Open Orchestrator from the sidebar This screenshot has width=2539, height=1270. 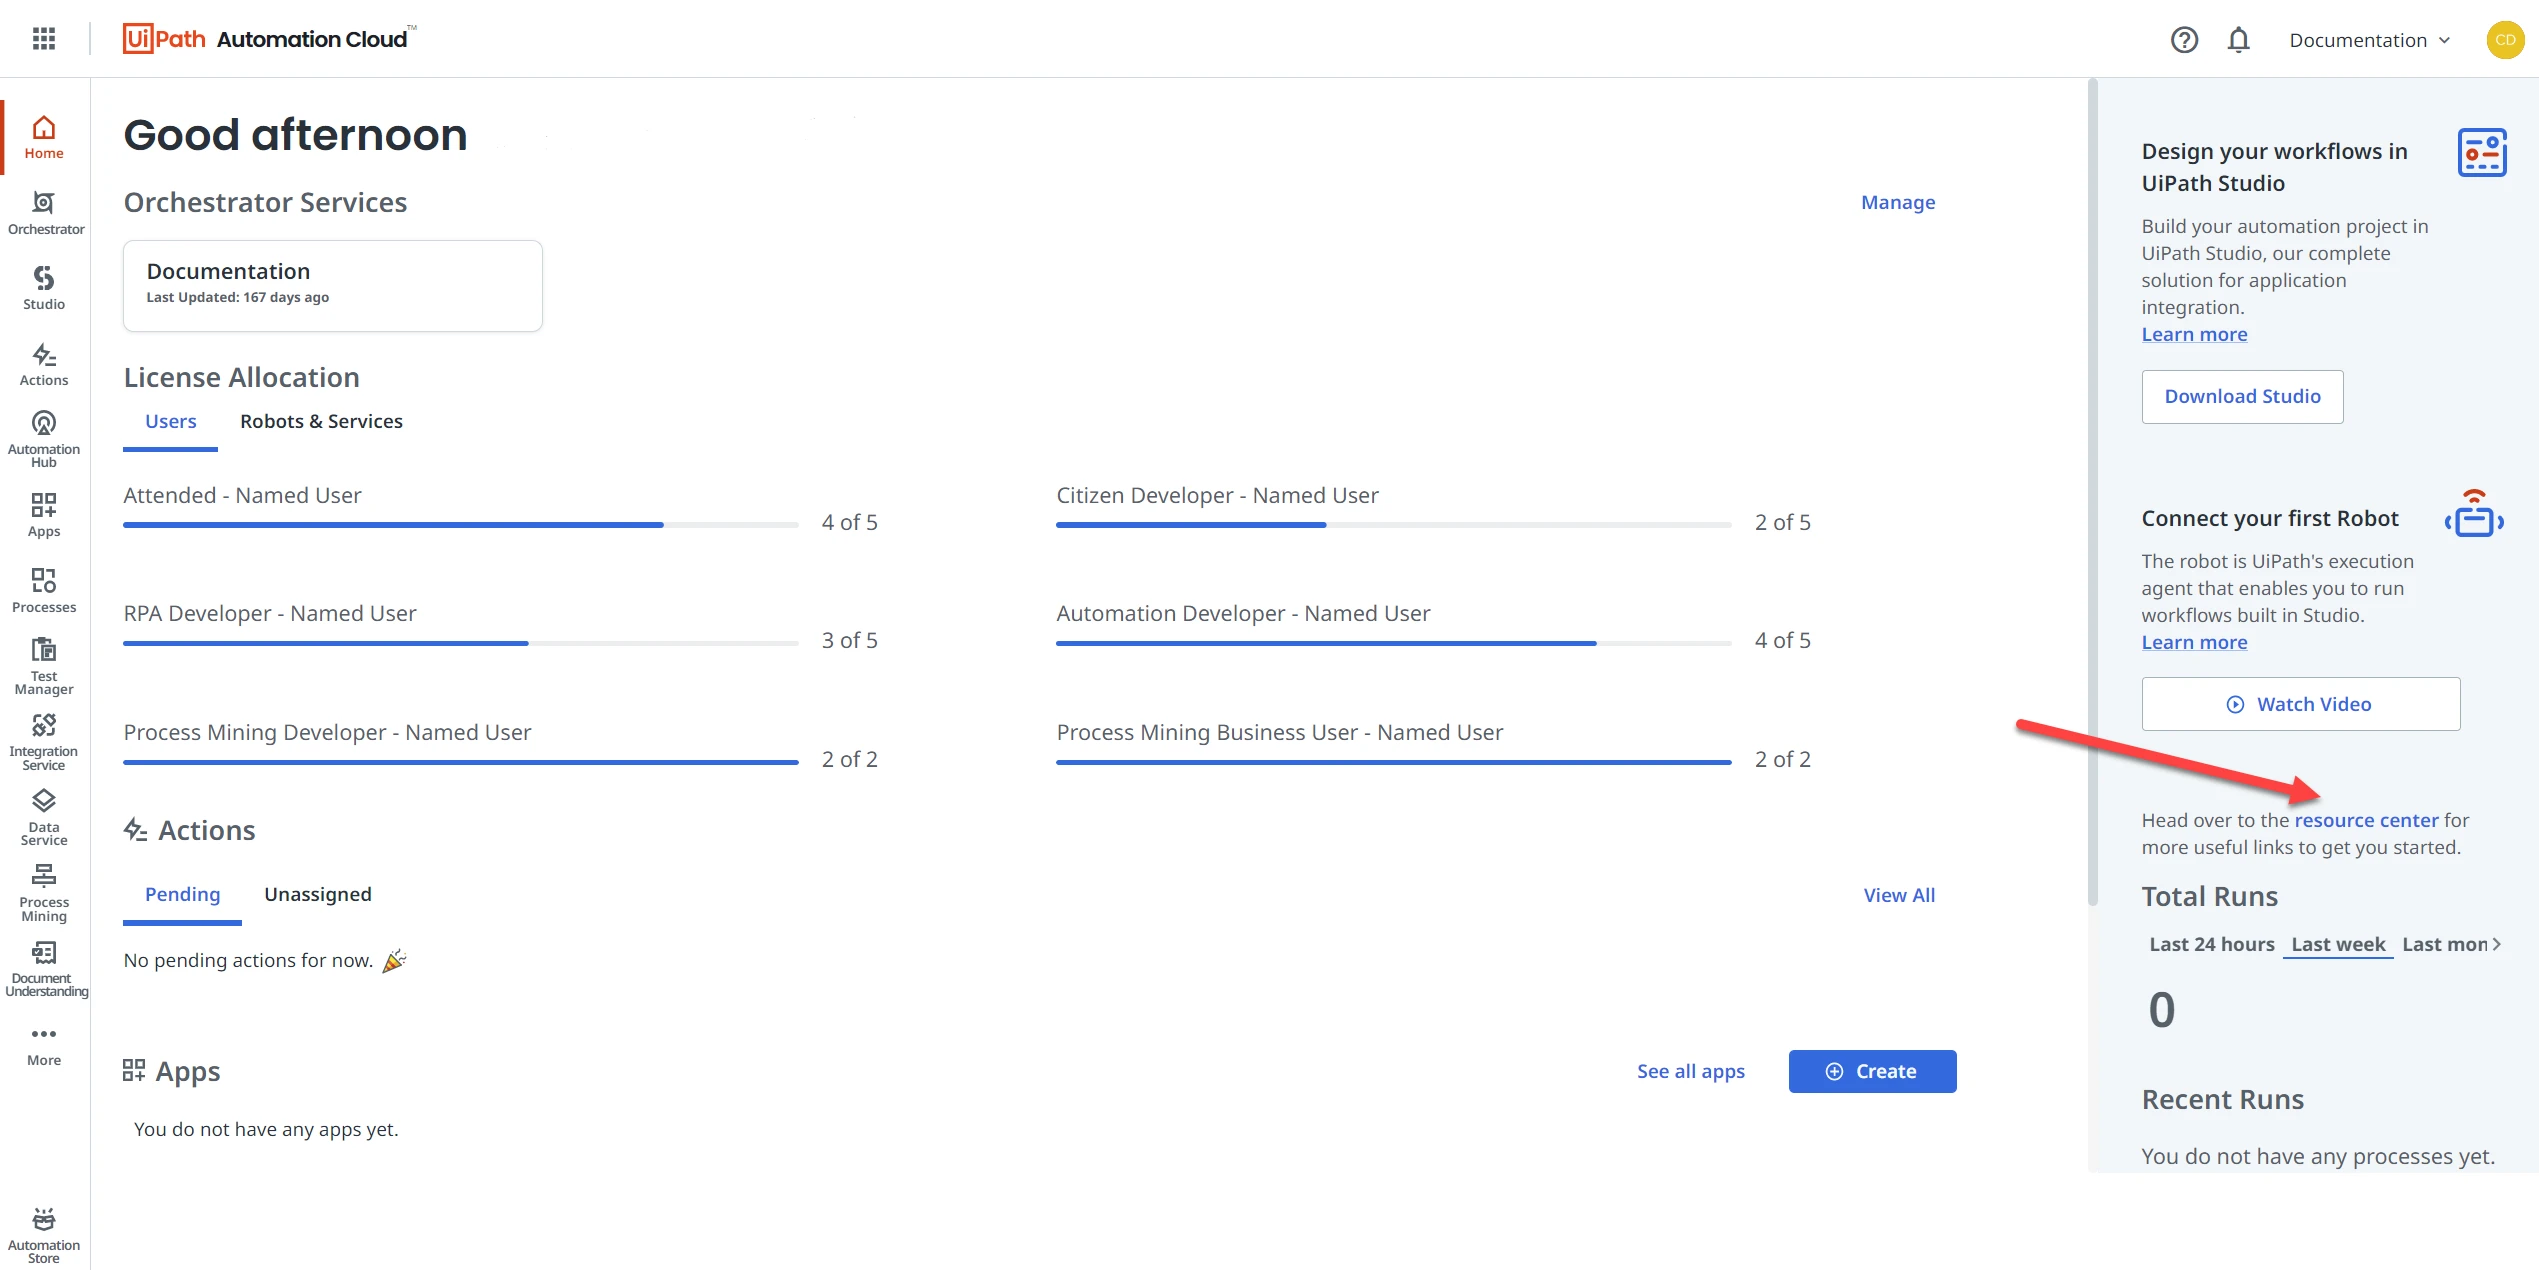coord(45,214)
